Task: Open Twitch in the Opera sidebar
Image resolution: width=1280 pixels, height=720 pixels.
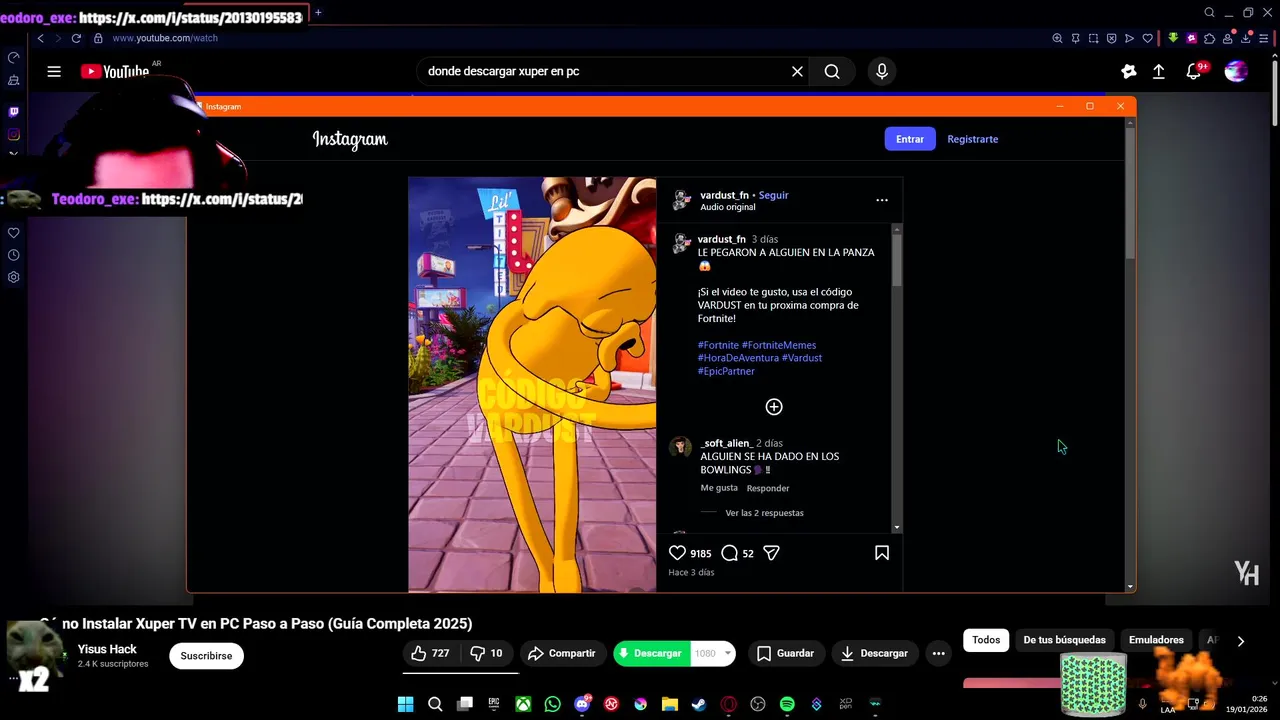Action: [x=13, y=112]
